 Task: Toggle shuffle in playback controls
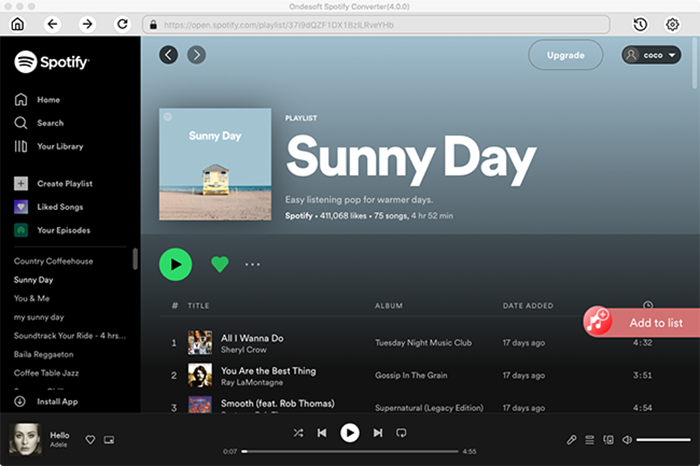coord(298,433)
